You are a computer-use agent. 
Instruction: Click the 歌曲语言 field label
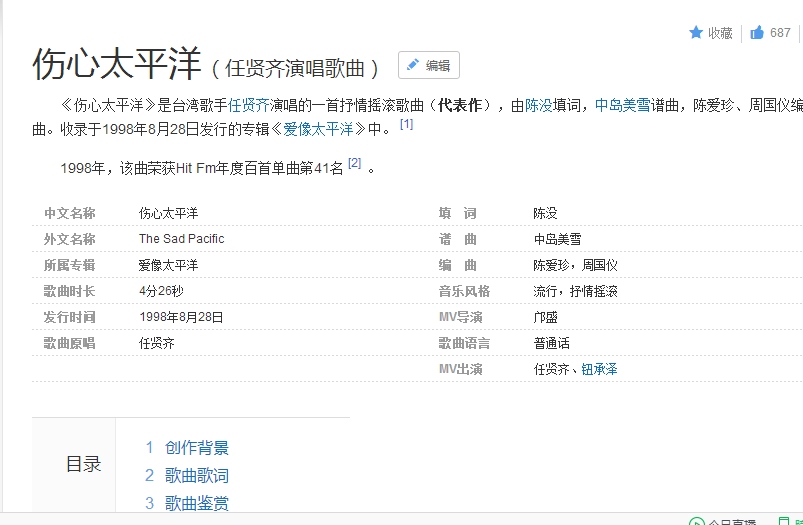pyautogui.click(x=464, y=343)
